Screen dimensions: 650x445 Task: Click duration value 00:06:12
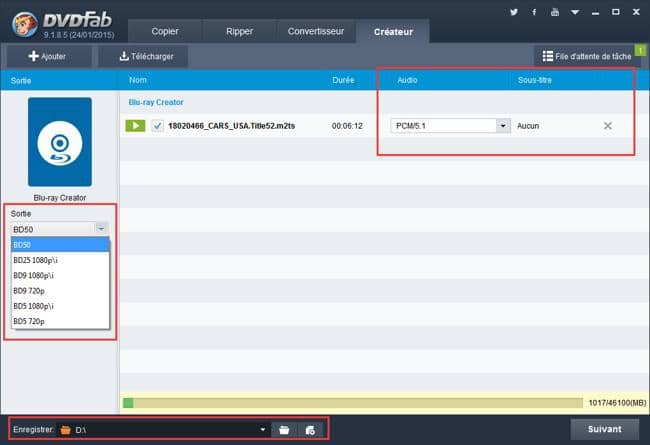pyautogui.click(x=347, y=126)
